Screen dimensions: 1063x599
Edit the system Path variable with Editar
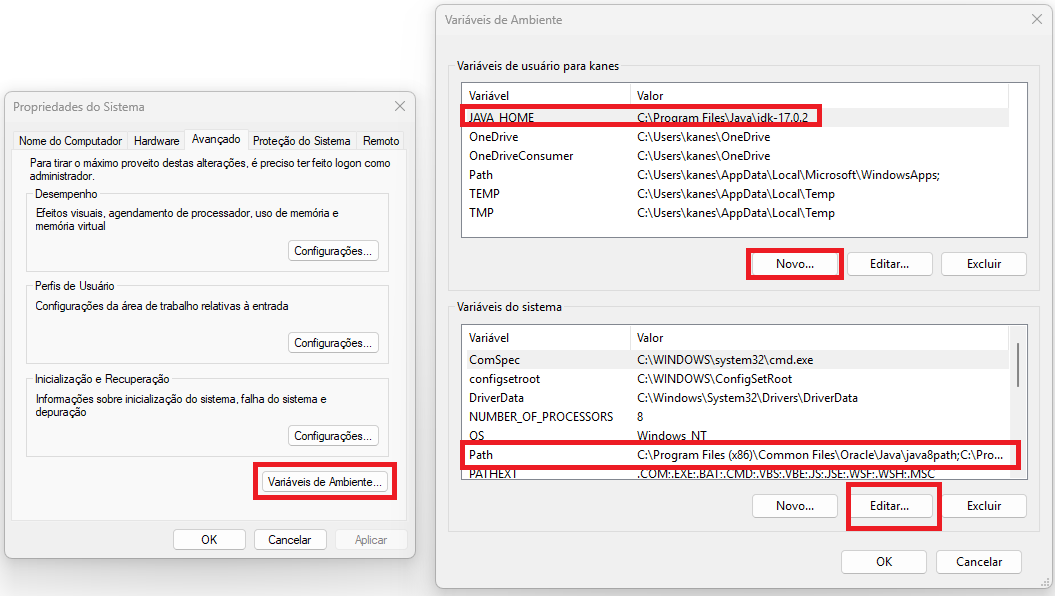click(x=889, y=505)
